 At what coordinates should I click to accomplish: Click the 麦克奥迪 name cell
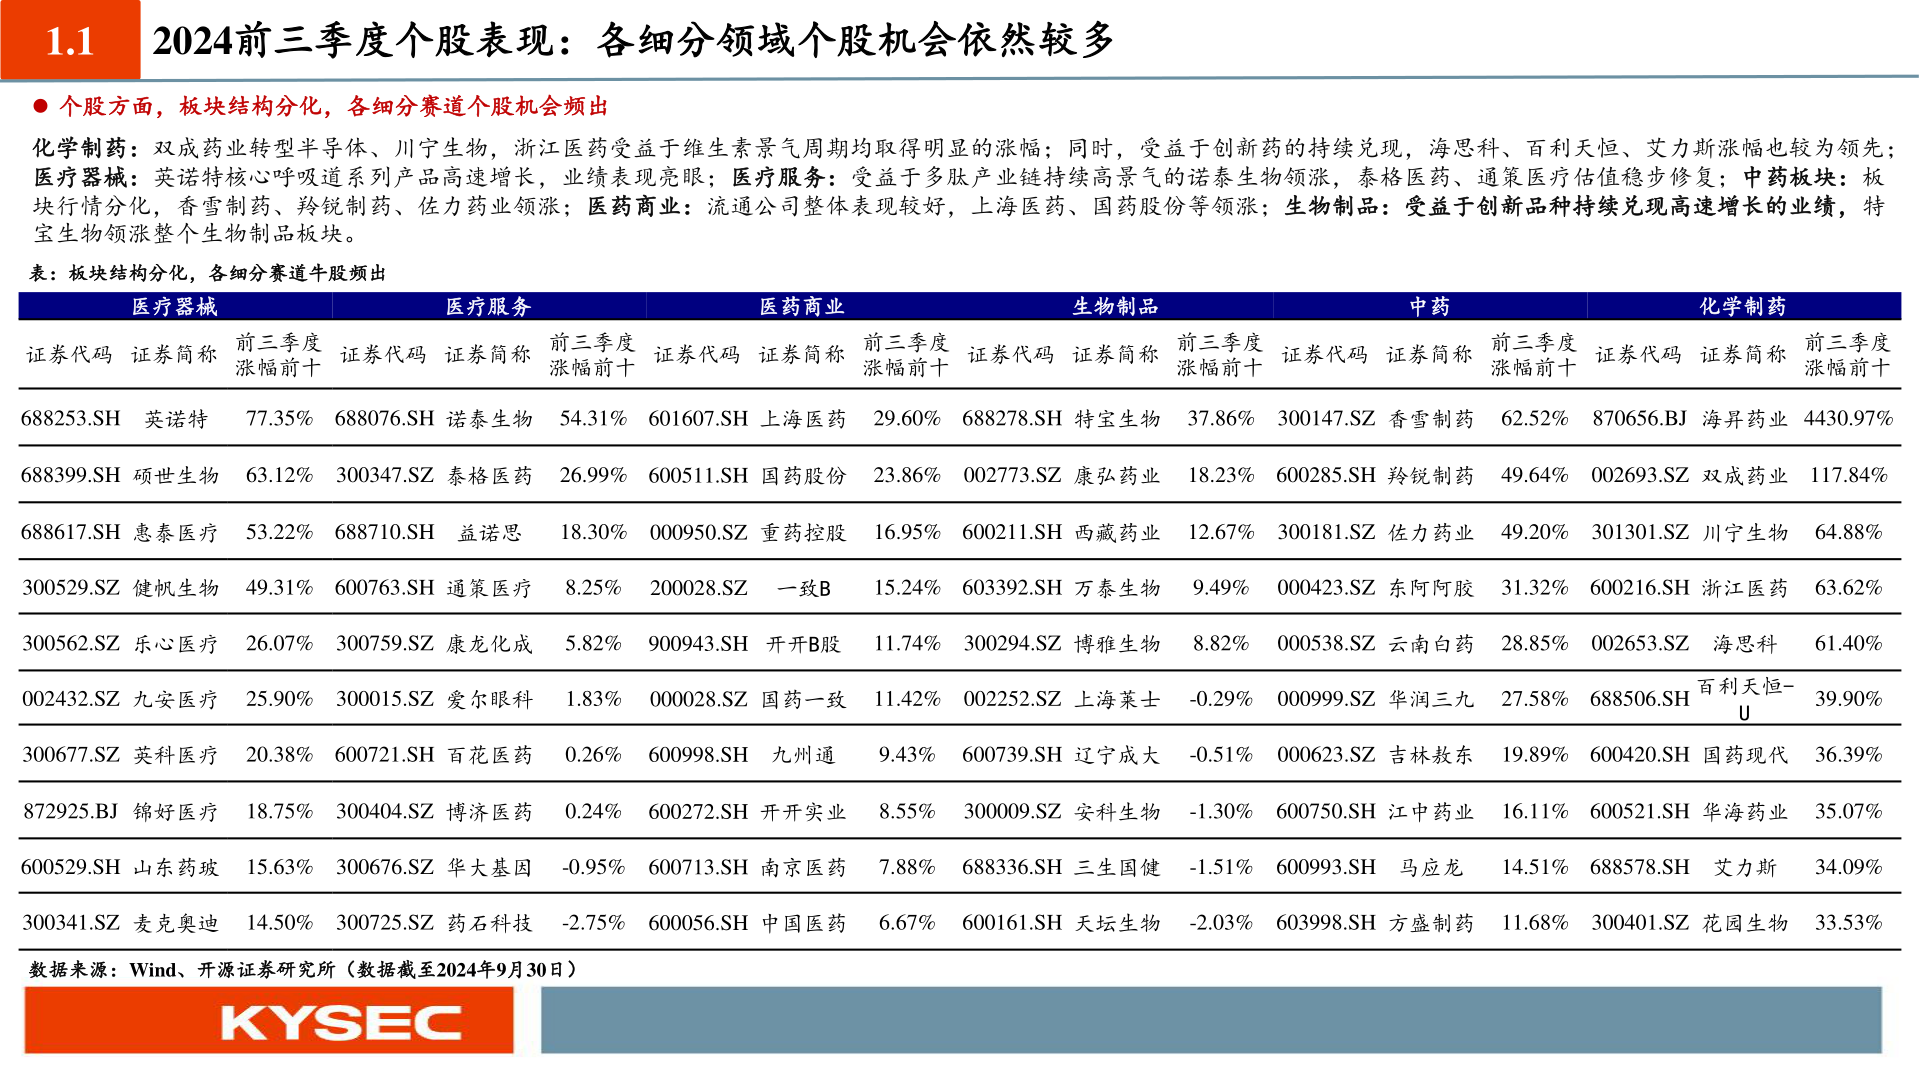176,924
